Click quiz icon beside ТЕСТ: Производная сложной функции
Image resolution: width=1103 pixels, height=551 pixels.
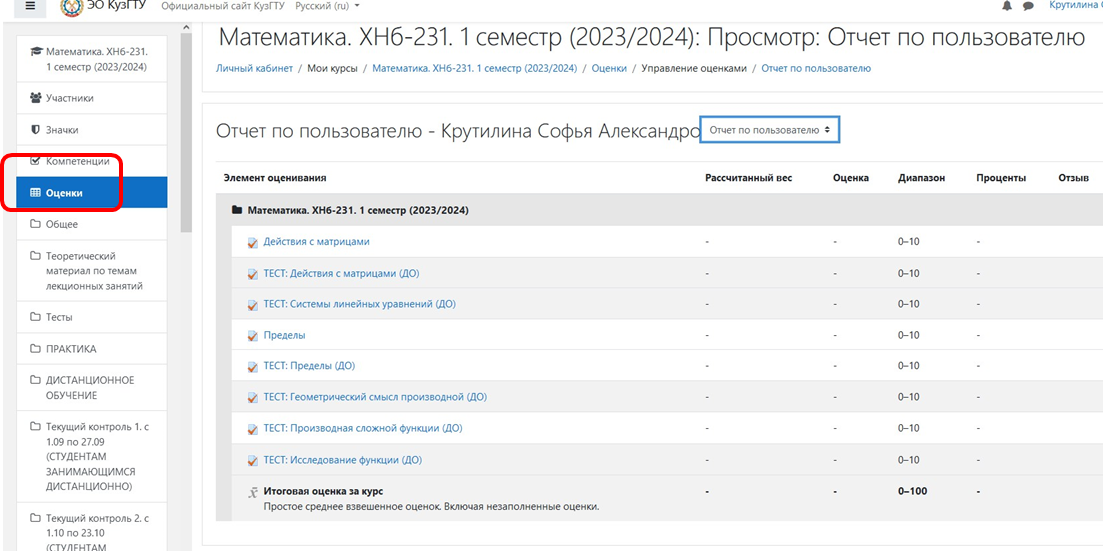(x=253, y=429)
